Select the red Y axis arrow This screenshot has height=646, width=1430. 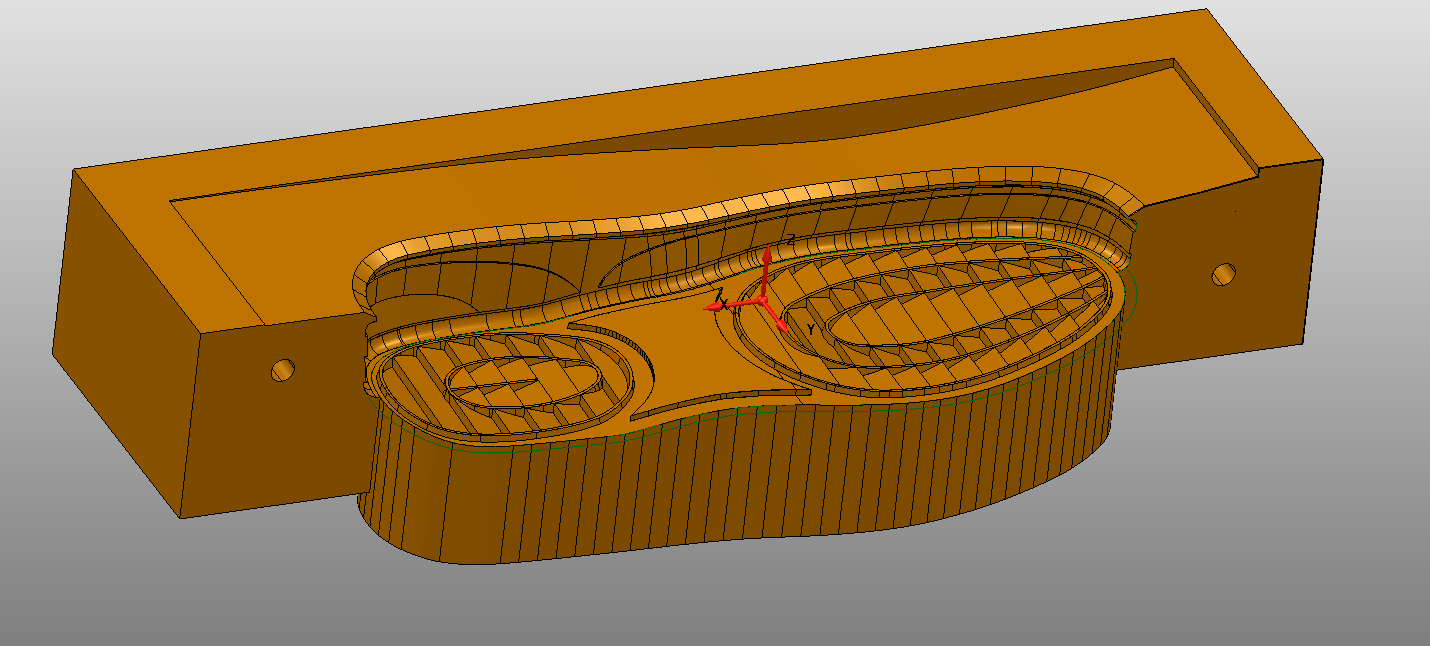(x=778, y=320)
